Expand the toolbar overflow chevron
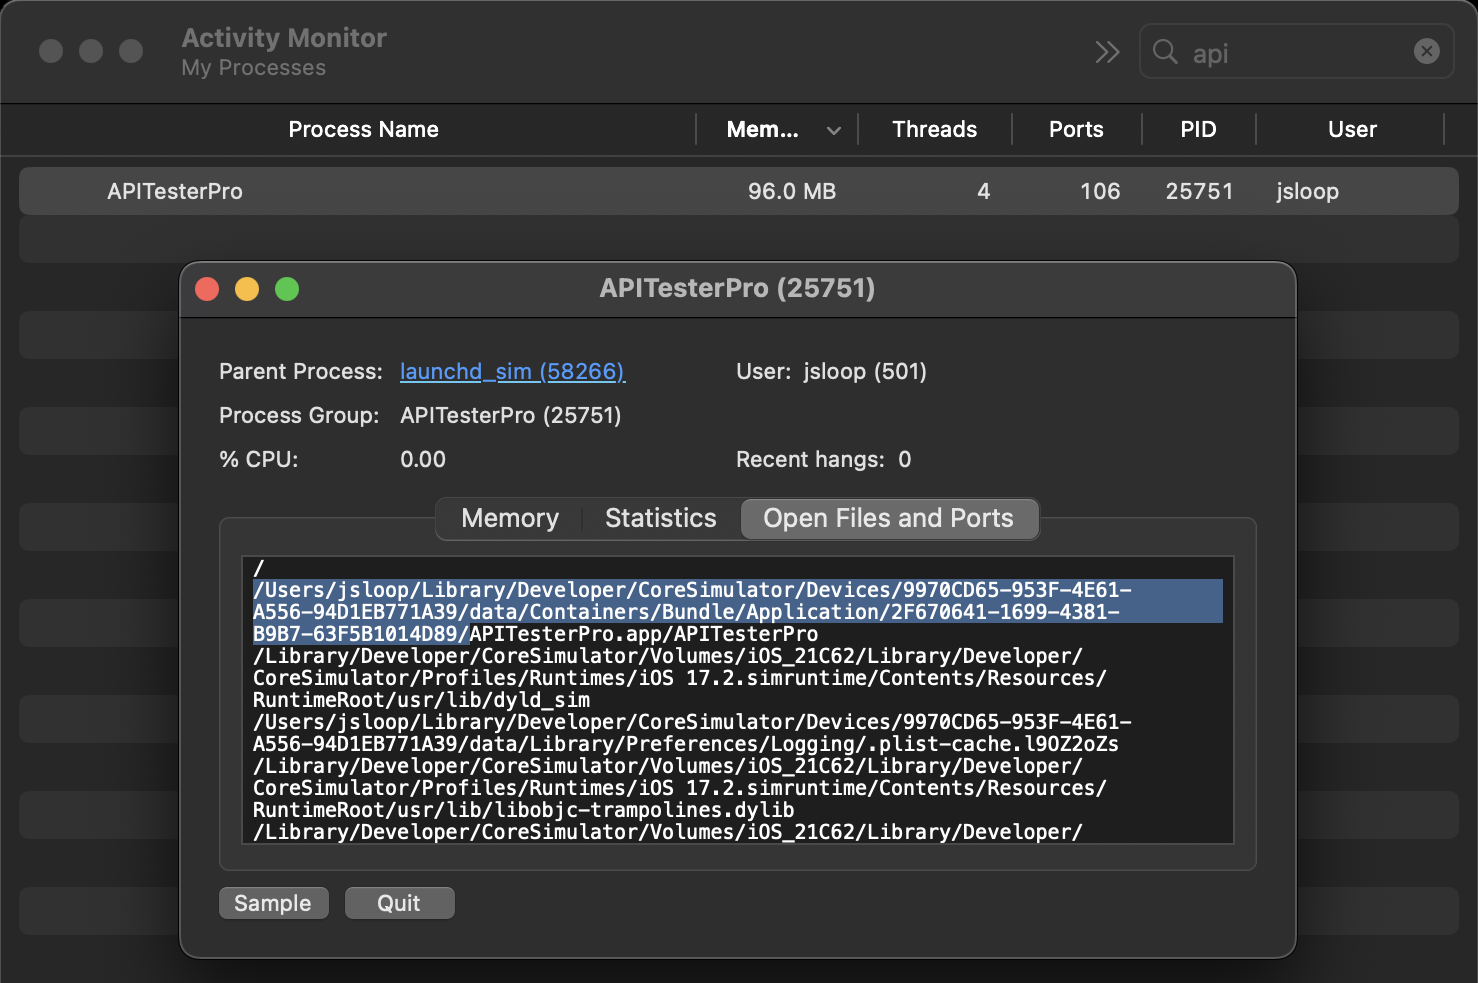 click(x=1107, y=52)
